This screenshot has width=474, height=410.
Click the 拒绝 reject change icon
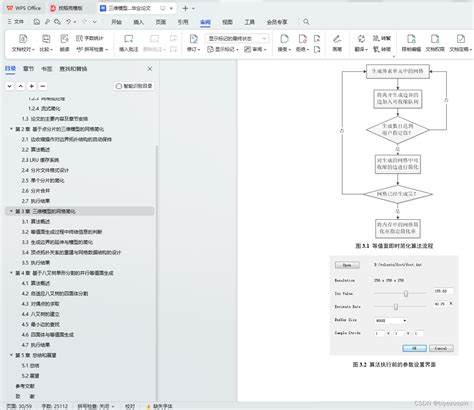(x=302, y=39)
